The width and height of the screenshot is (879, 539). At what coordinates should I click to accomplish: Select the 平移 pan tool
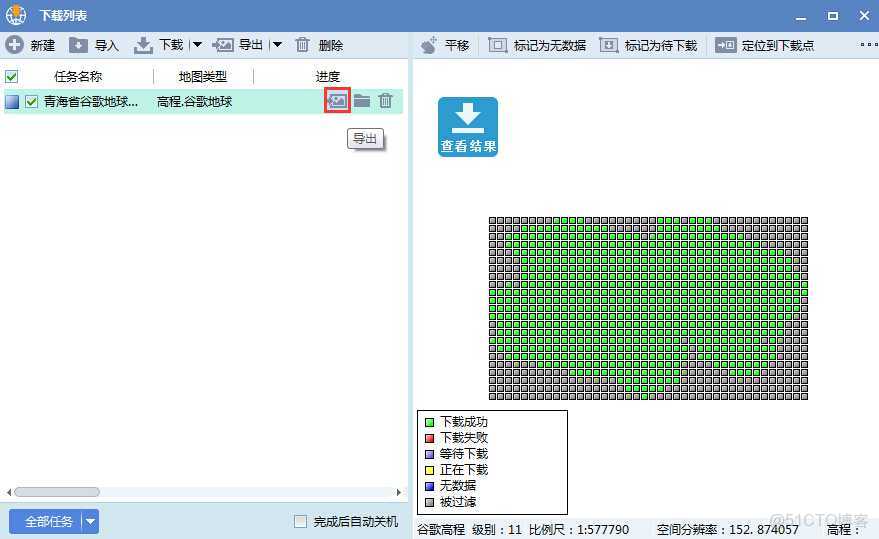445,45
